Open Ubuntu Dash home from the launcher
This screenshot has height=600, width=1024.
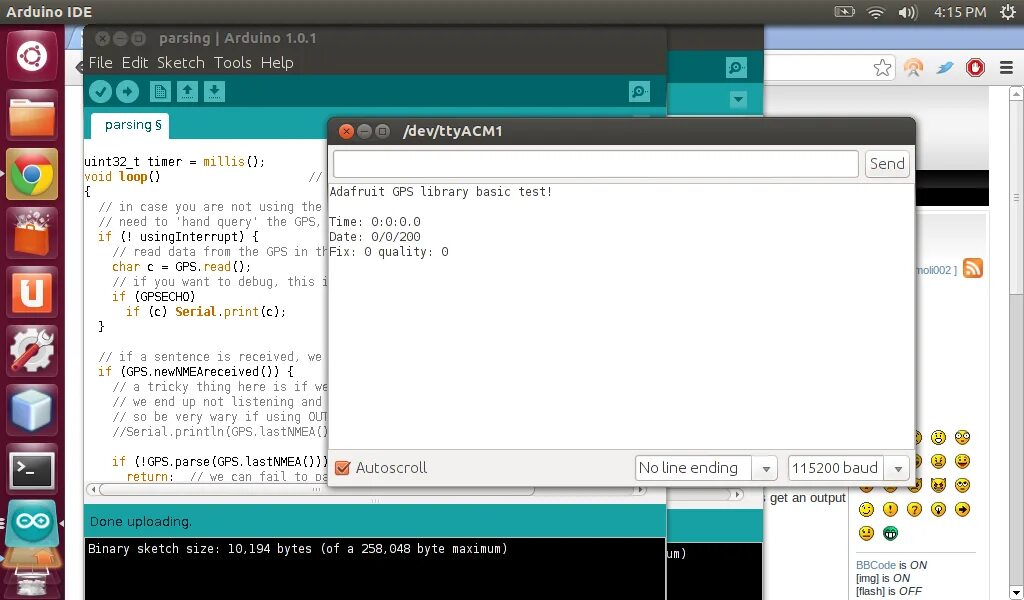(x=32, y=55)
